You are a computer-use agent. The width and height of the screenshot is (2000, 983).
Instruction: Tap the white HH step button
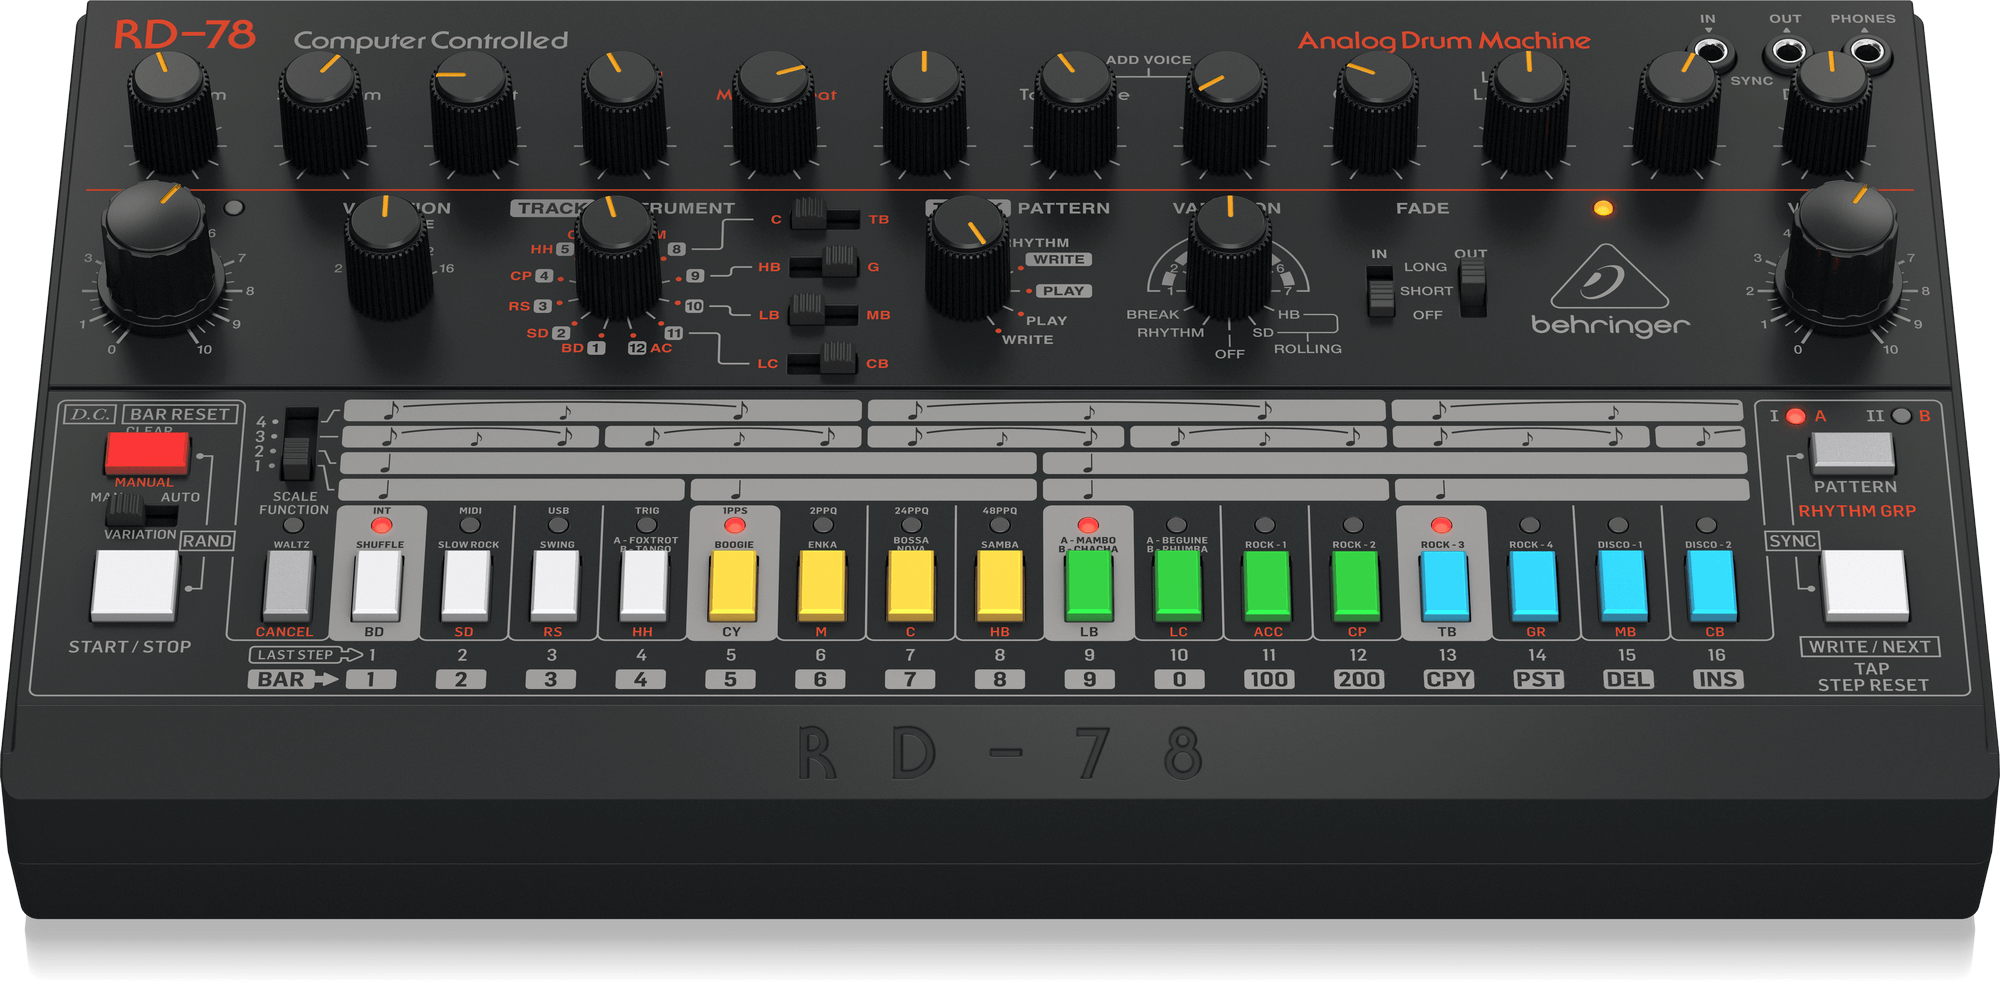pos(644,586)
